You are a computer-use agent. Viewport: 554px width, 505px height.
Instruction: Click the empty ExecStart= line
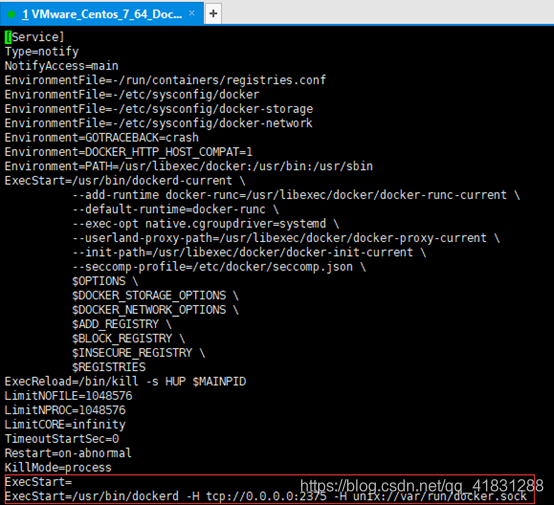tap(38, 482)
